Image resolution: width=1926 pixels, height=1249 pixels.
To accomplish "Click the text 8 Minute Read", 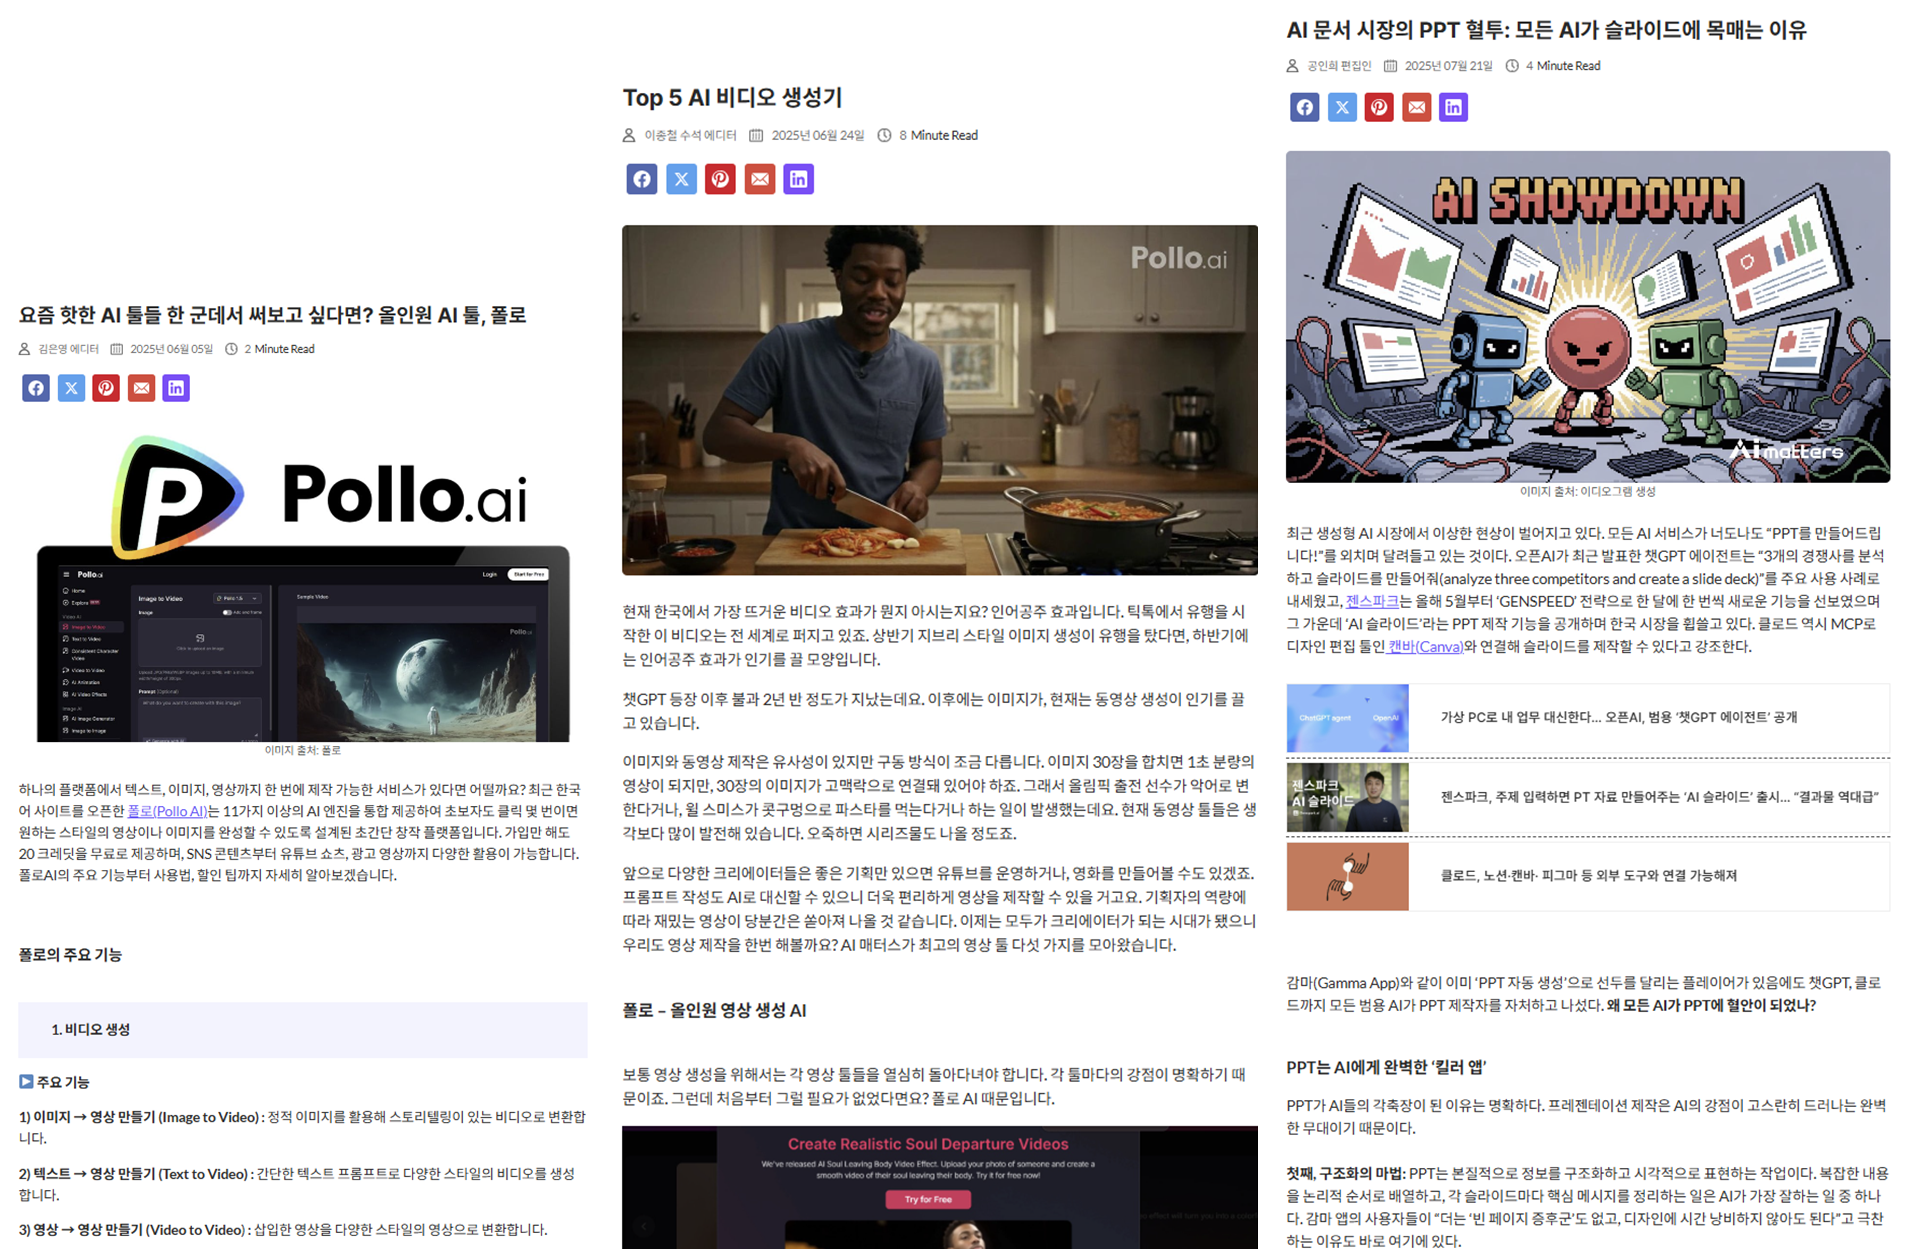I will tap(938, 135).
